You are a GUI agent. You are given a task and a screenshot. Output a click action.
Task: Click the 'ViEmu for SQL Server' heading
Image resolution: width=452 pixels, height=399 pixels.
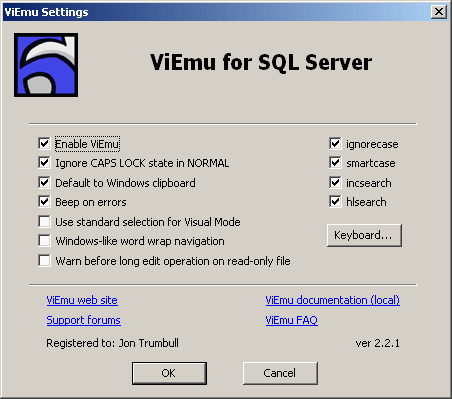point(261,62)
